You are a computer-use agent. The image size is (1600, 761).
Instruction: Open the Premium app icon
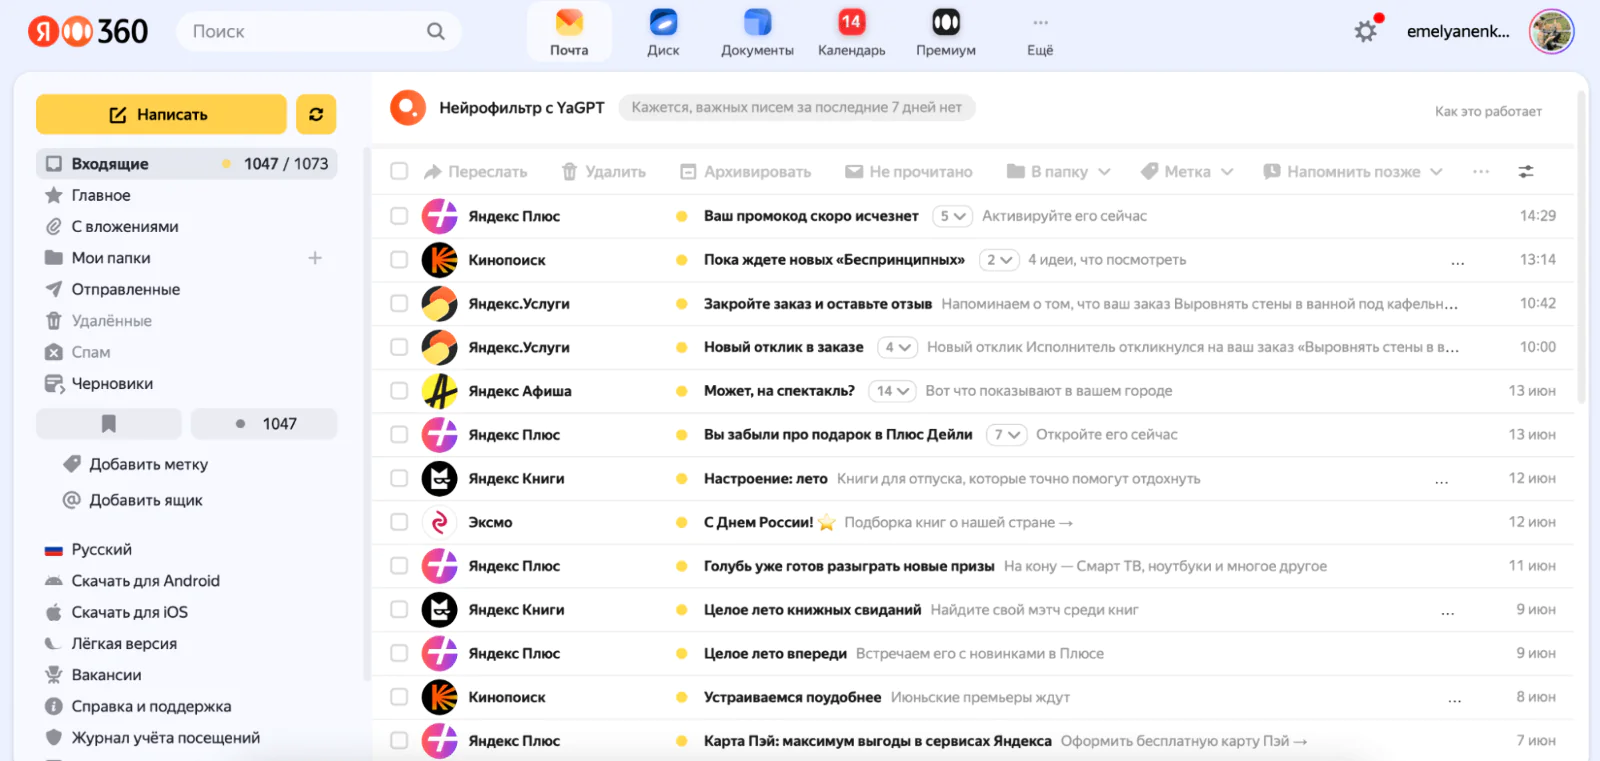click(945, 23)
